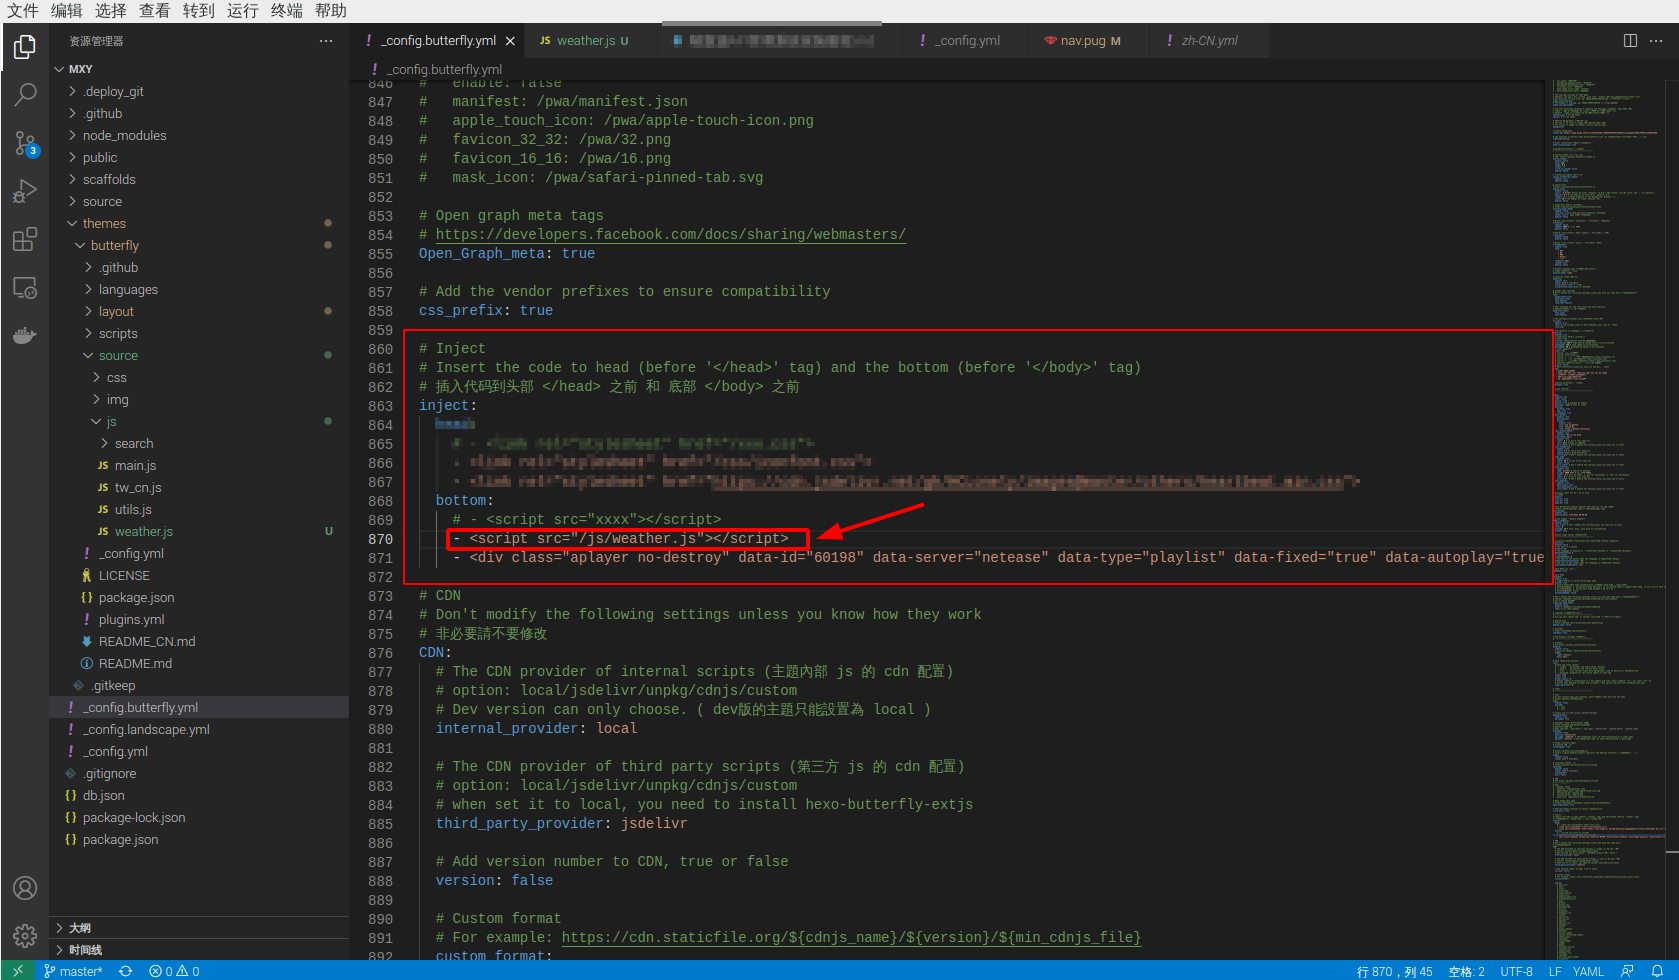
Task: Open Remote Explorer view
Action: click(x=25, y=288)
